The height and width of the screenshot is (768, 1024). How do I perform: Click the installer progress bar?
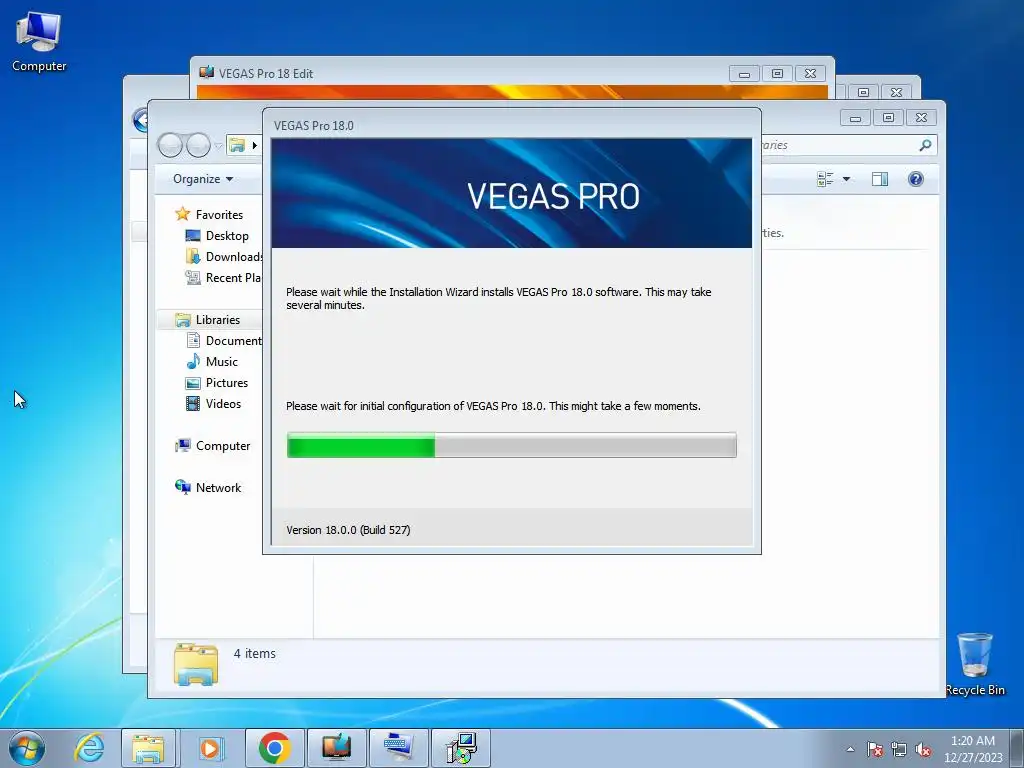click(512, 445)
